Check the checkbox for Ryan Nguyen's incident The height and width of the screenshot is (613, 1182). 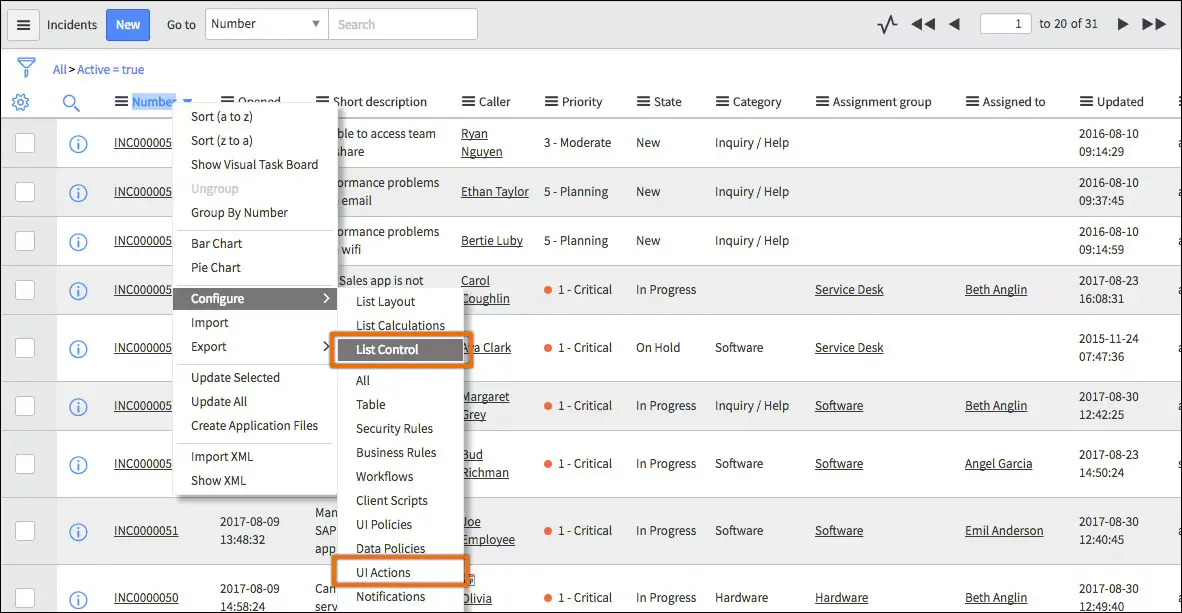(x=25, y=143)
